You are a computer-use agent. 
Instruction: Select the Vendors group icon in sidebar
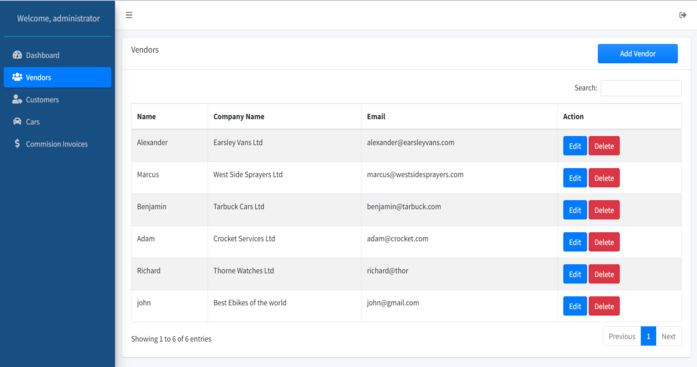tap(17, 77)
